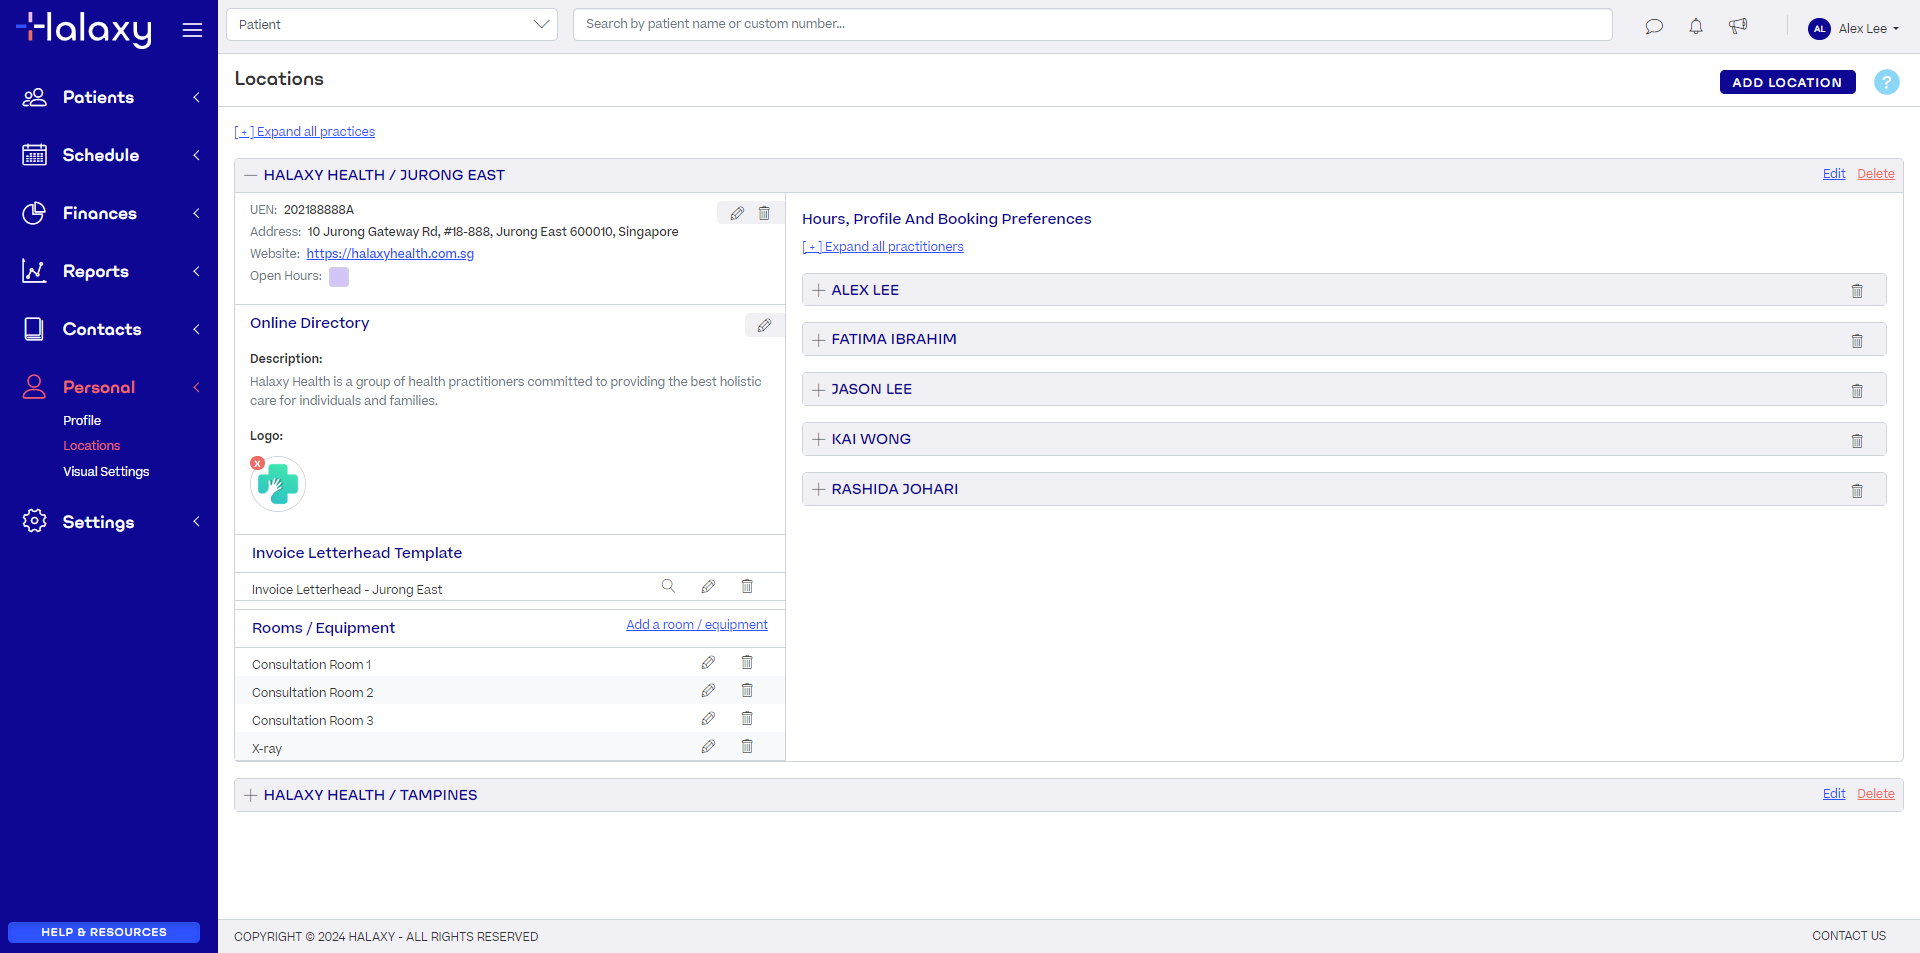Viewport: 1920px width, 953px height.
Task: Open the notifications bell
Action: pos(1696,27)
